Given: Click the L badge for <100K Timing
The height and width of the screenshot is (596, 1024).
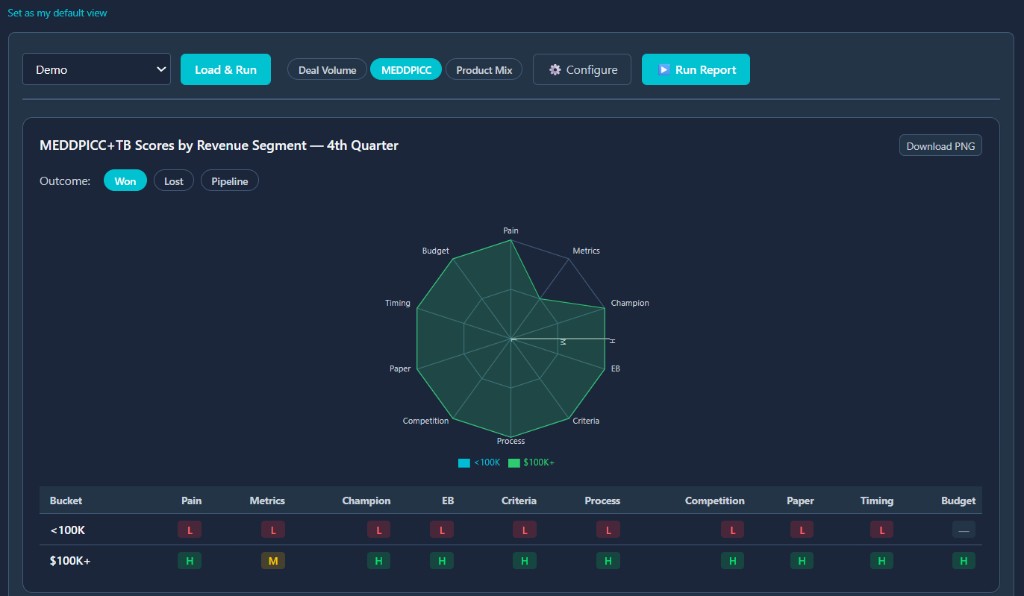Looking at the screenshot, I should (x=882, y=530).
